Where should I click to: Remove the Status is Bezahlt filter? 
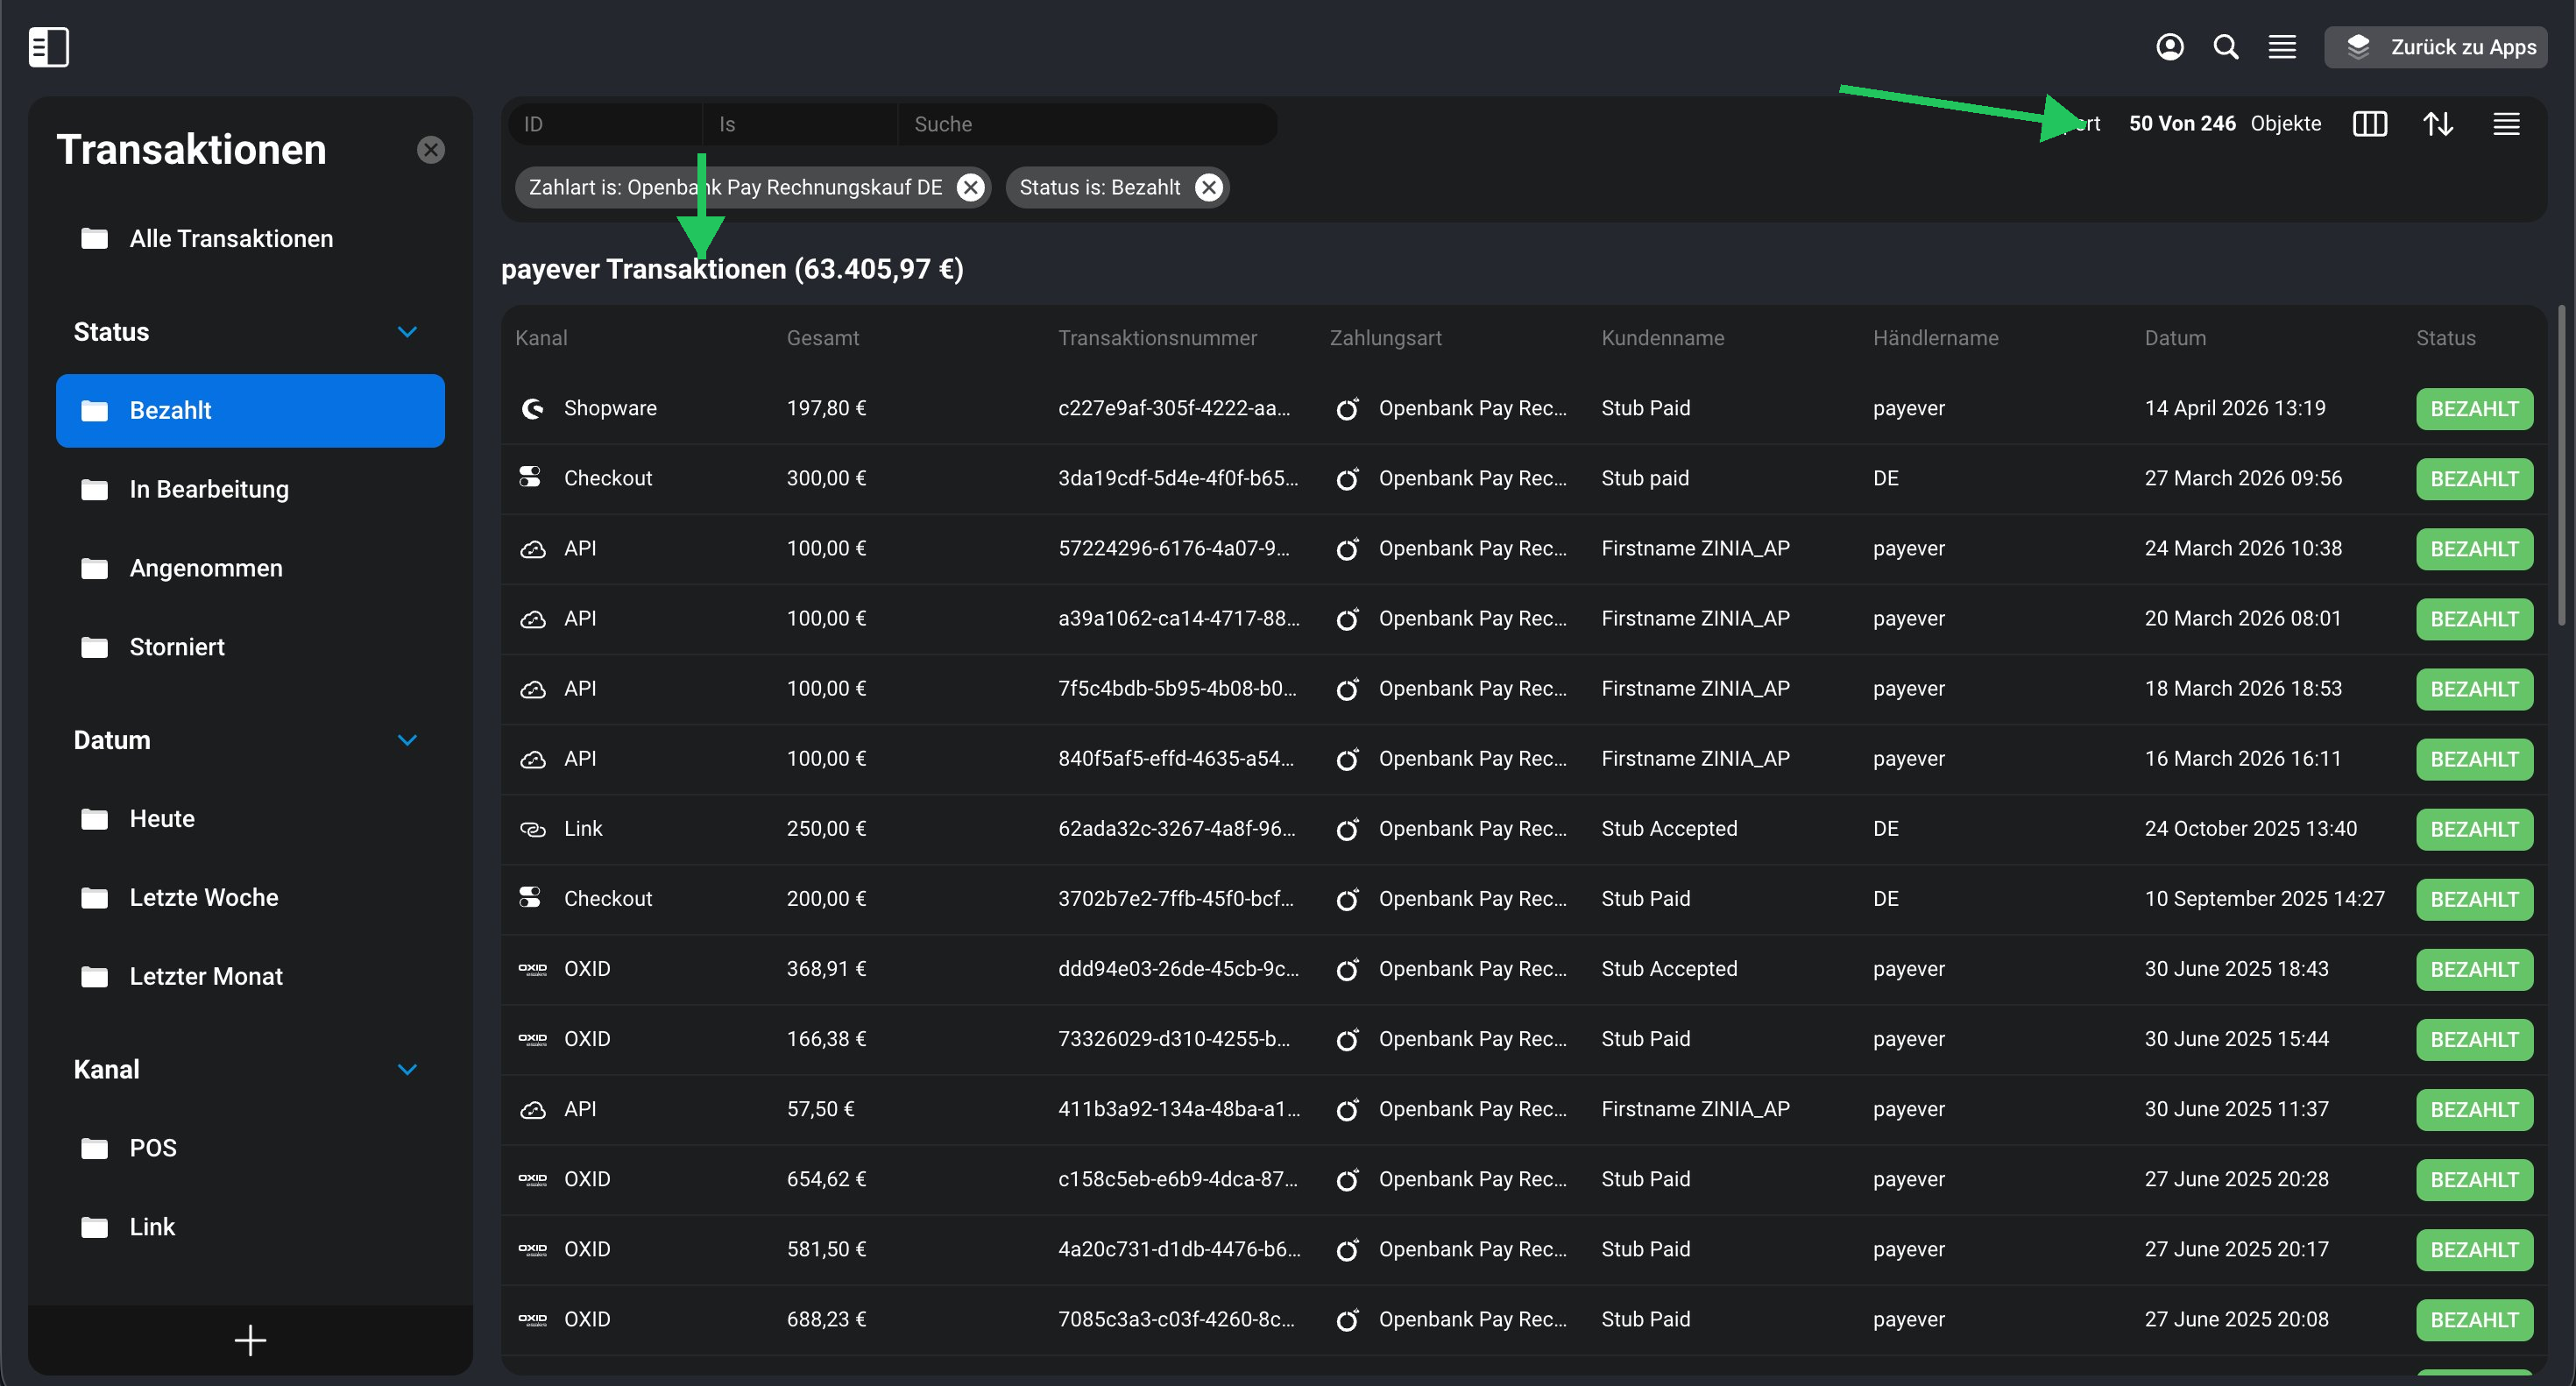click(1209, 187)
